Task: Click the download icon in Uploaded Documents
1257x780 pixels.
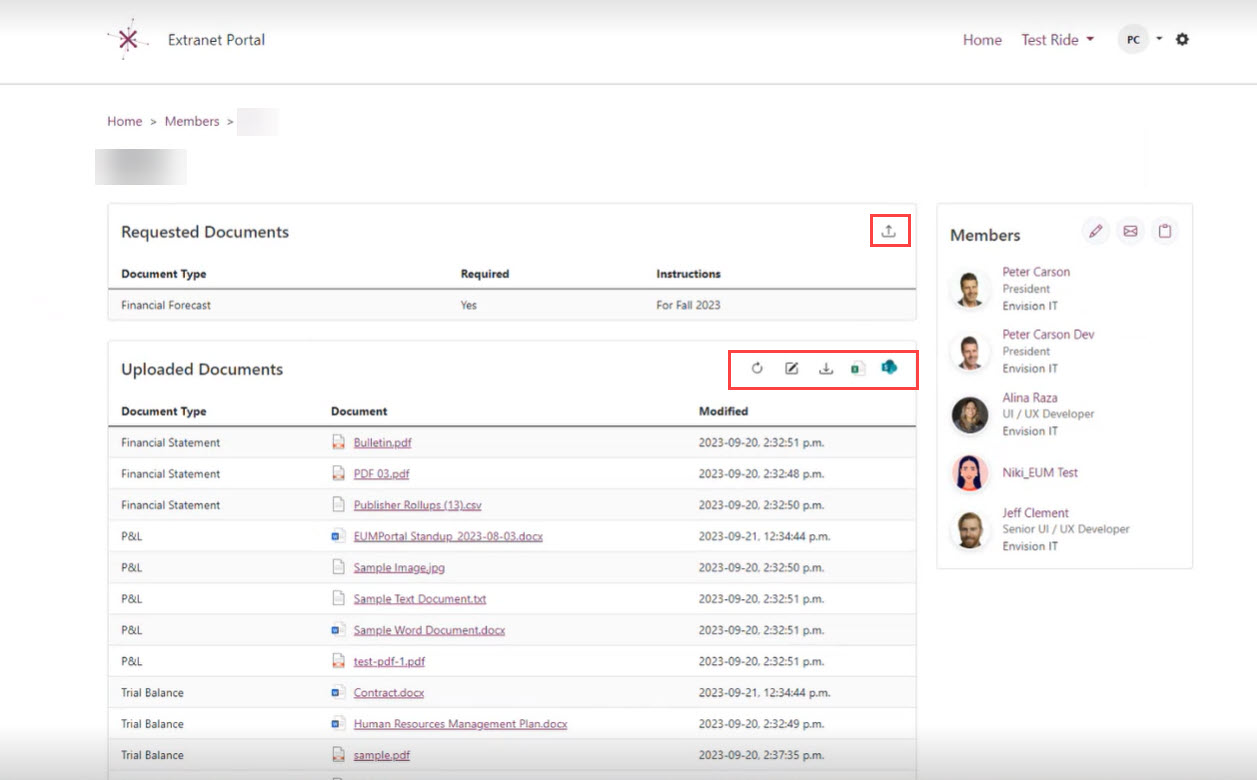Action: pos(826,369)
